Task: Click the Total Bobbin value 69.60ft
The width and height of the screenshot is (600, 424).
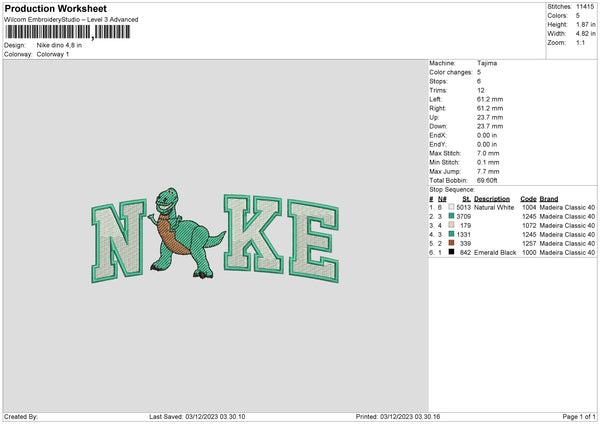Action: click(x=487, y=180)
